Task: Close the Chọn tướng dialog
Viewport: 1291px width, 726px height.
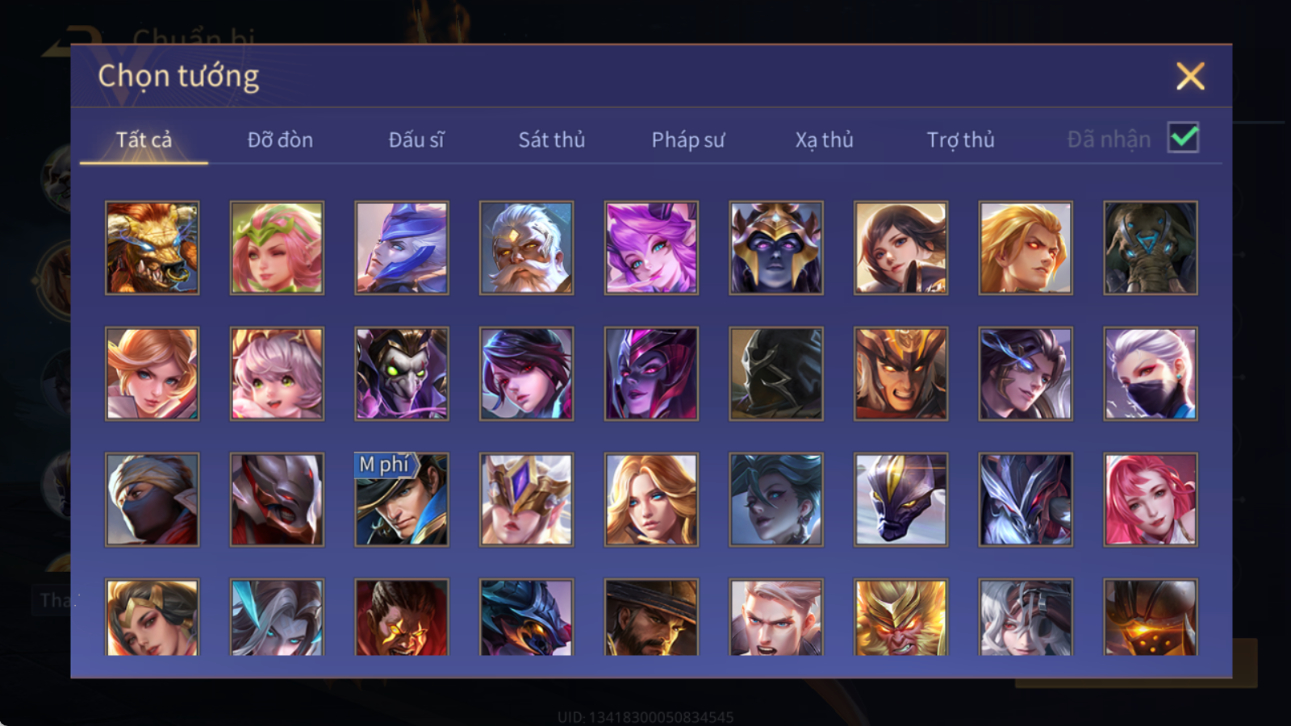Action: click(x=1190, y=76)
